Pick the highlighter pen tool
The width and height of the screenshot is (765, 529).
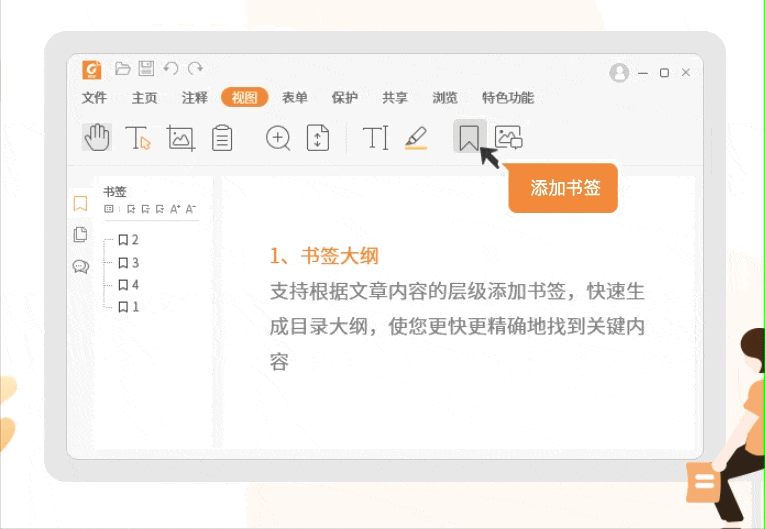pyautogui.click(x=416, y=138)
